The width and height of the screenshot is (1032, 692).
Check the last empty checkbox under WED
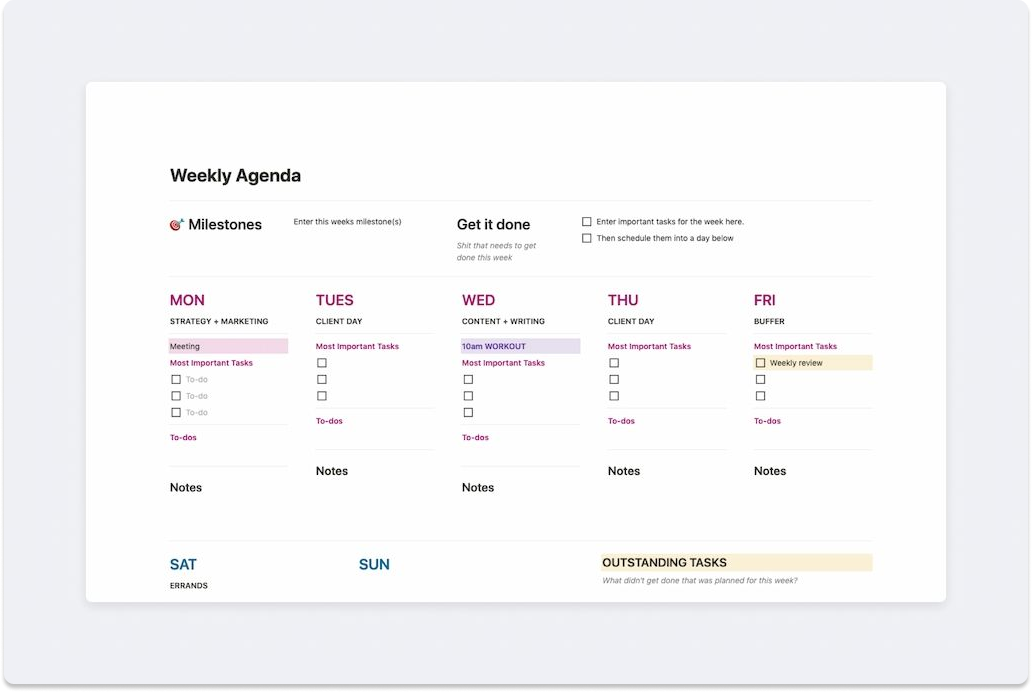tap(468, 412)
